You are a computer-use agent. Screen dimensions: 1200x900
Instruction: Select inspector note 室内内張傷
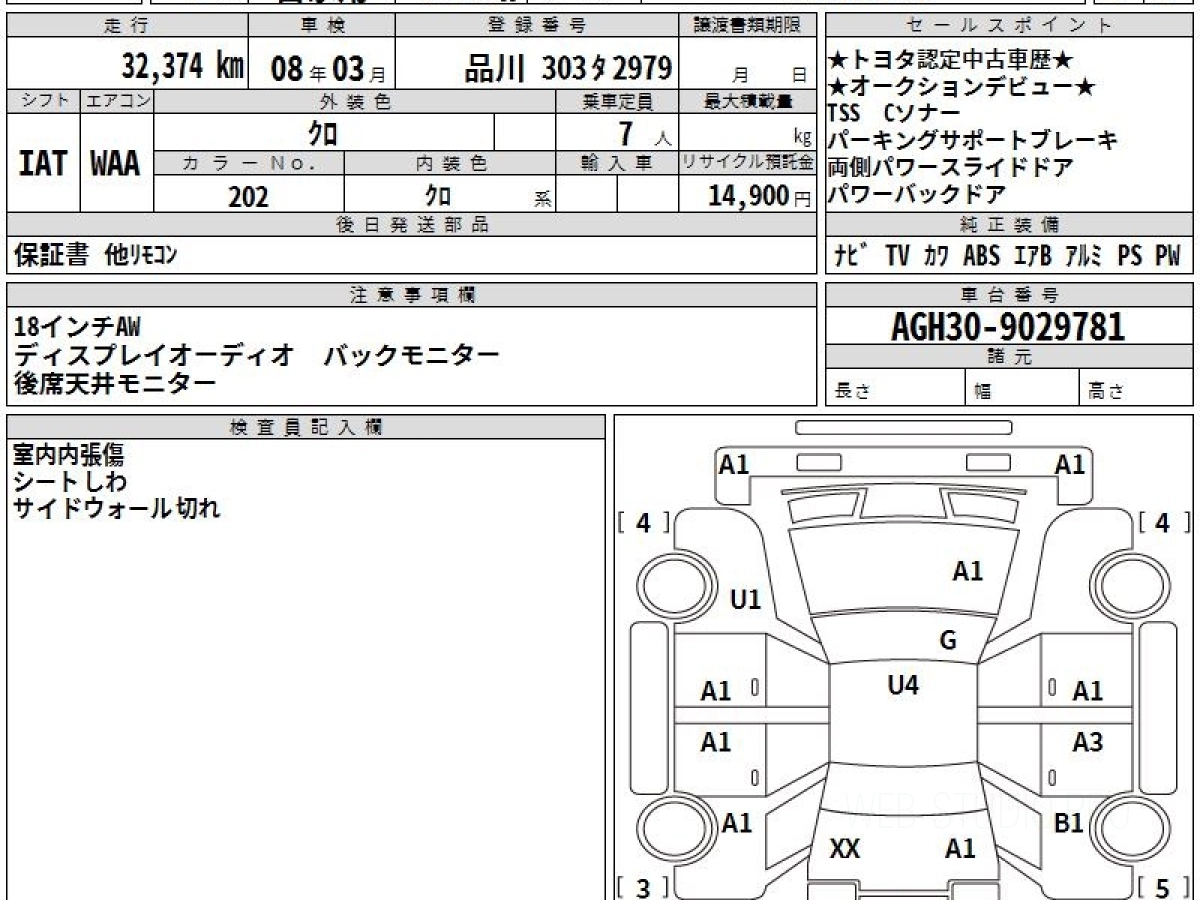click(x=68, y=455)
